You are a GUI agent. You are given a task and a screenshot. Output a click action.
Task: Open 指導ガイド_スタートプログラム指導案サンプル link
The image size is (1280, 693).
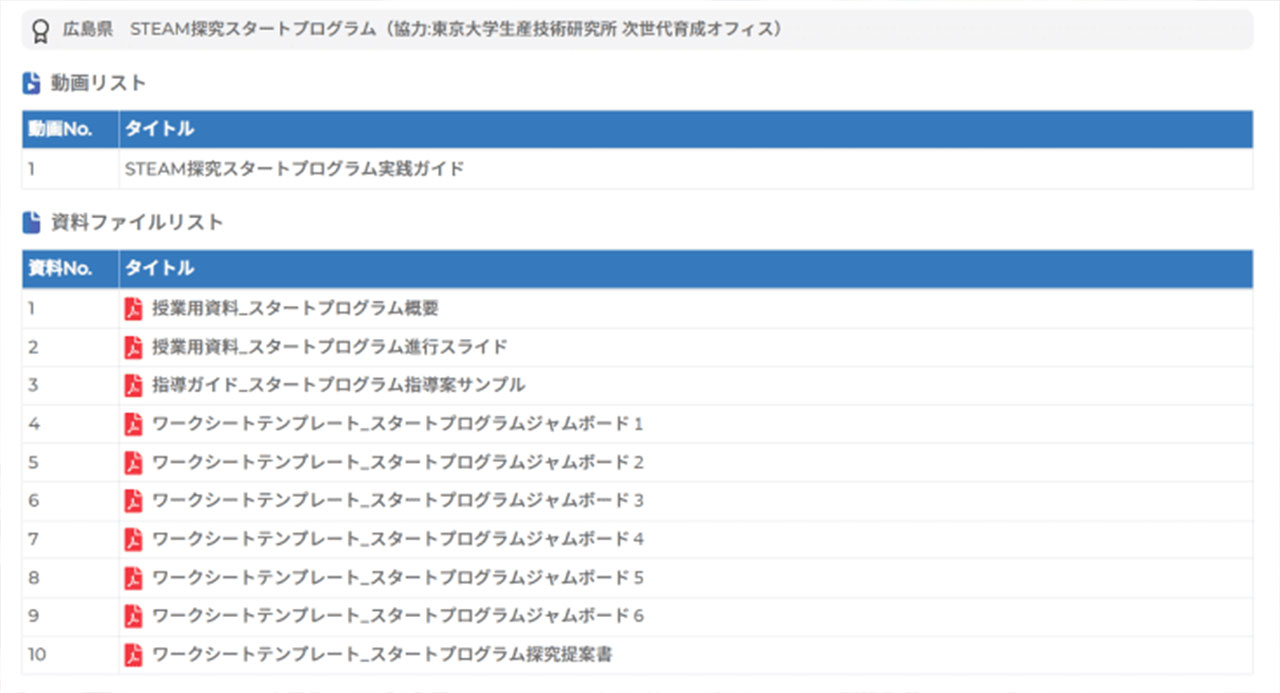tap(338, 385)
